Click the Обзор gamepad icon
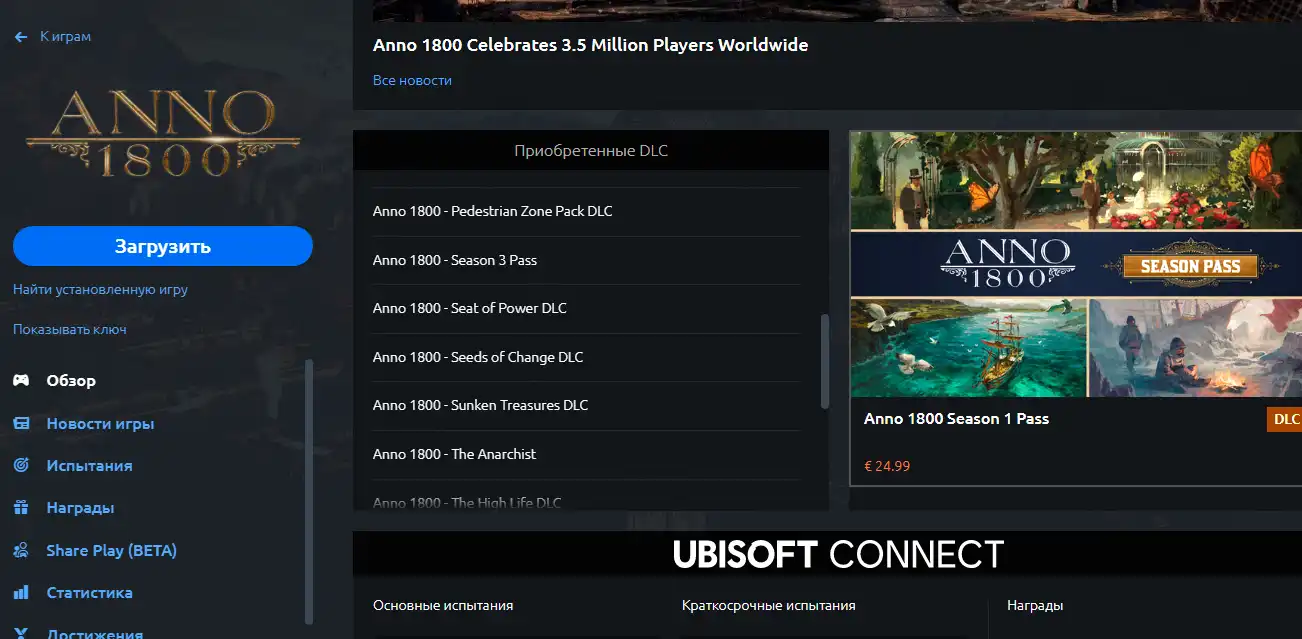The height and width of the screenshot is (639, 1302). pos(21,381)
